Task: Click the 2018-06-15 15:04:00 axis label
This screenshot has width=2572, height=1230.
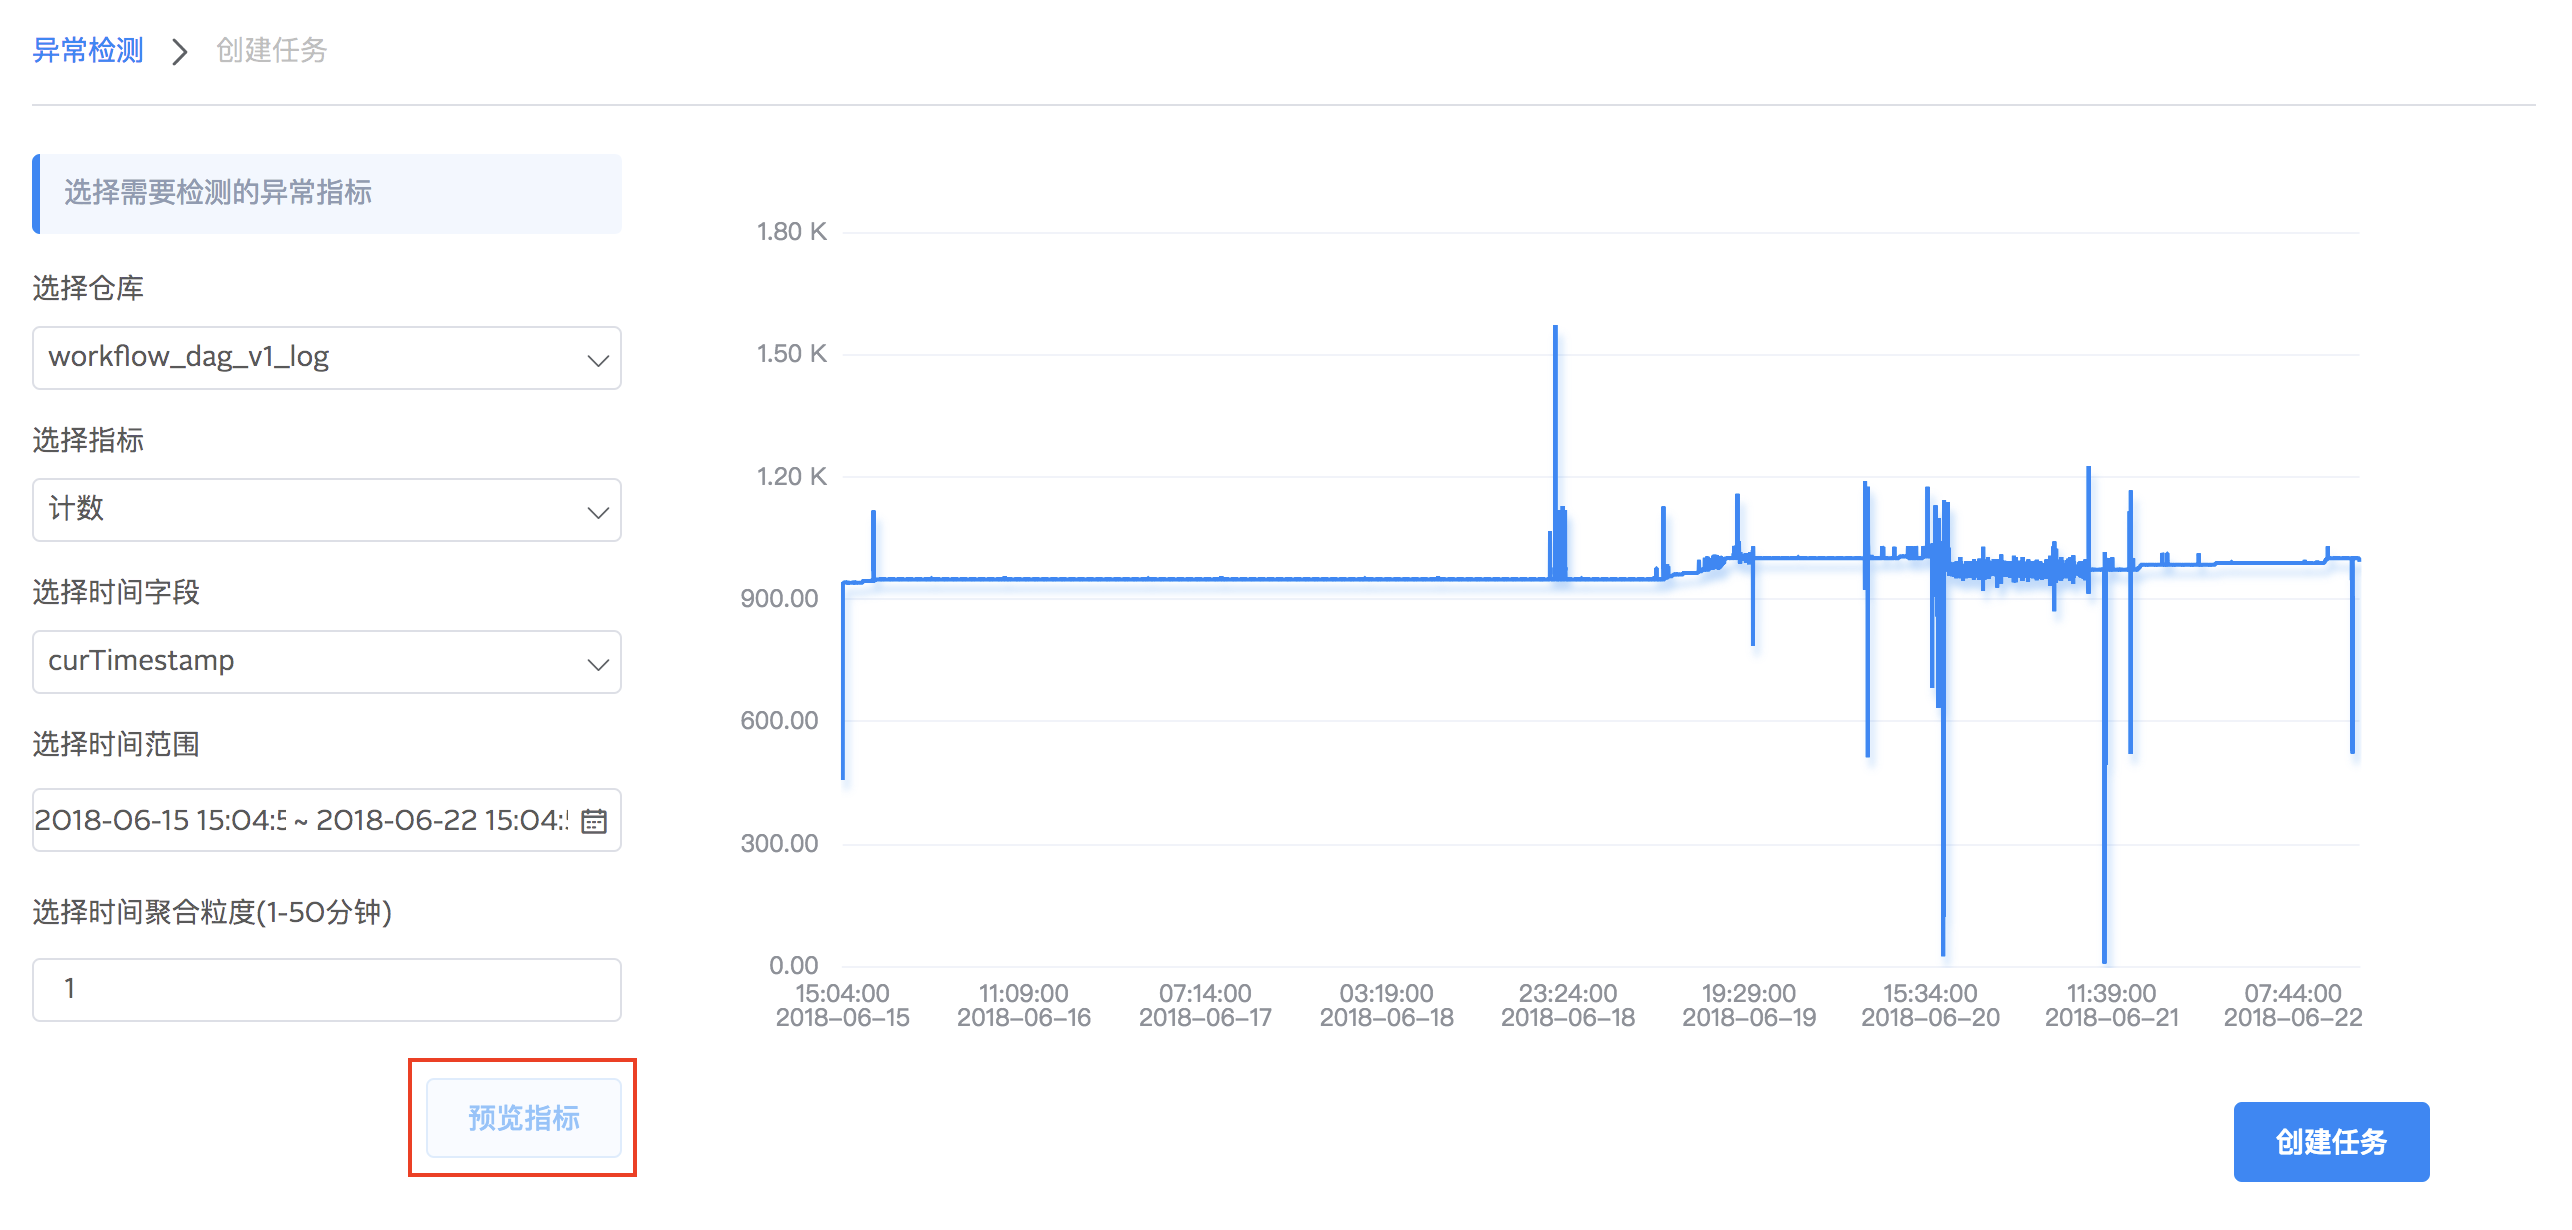Action: (x=842, y=1005)
